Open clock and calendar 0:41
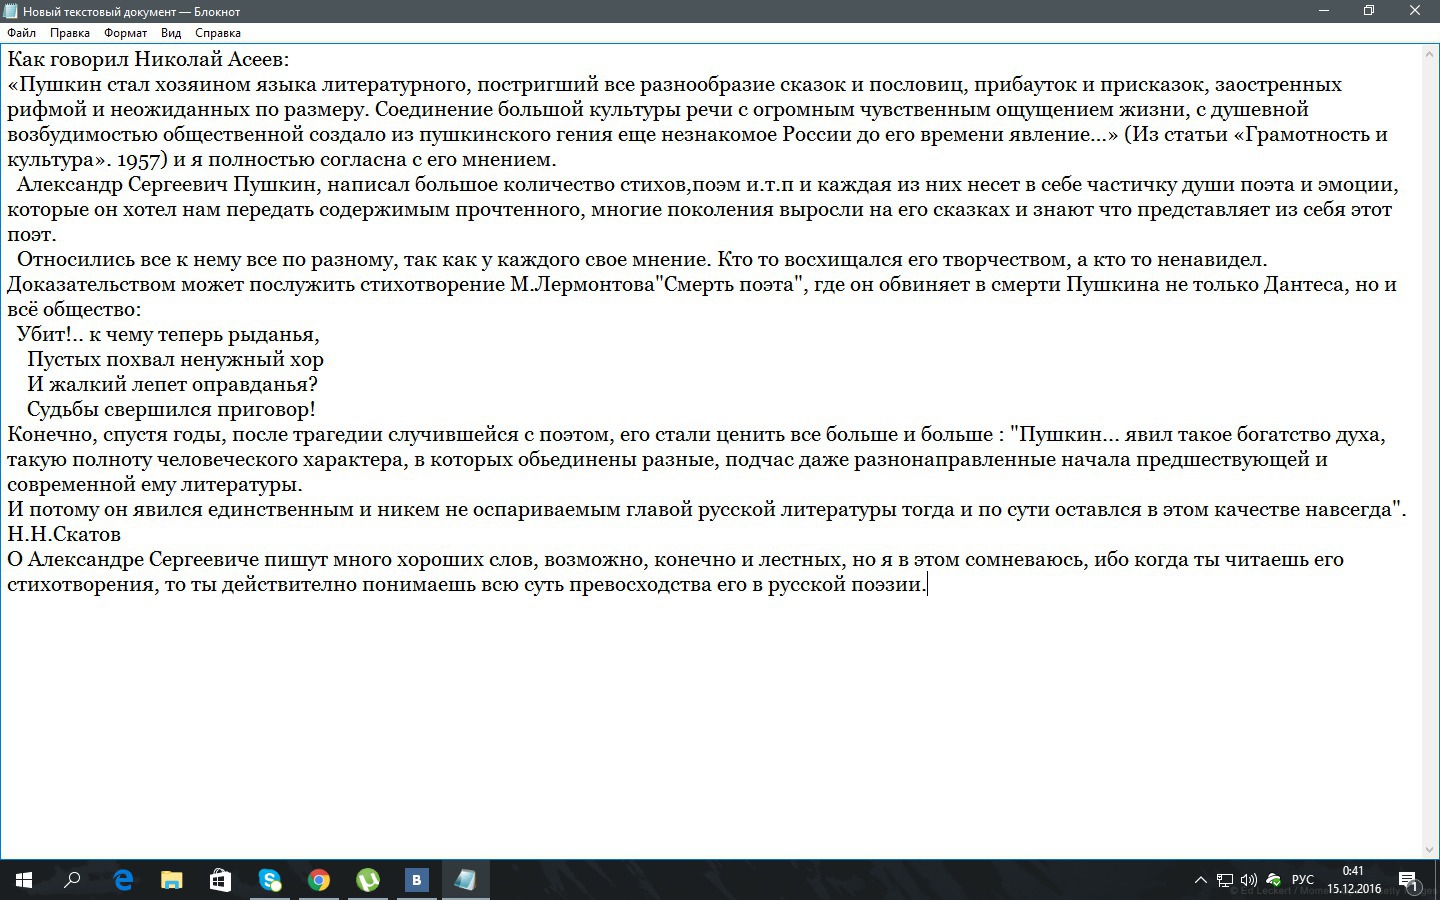The height and width of the screenshot is (900, 1440). click(x=1353, y=880)
